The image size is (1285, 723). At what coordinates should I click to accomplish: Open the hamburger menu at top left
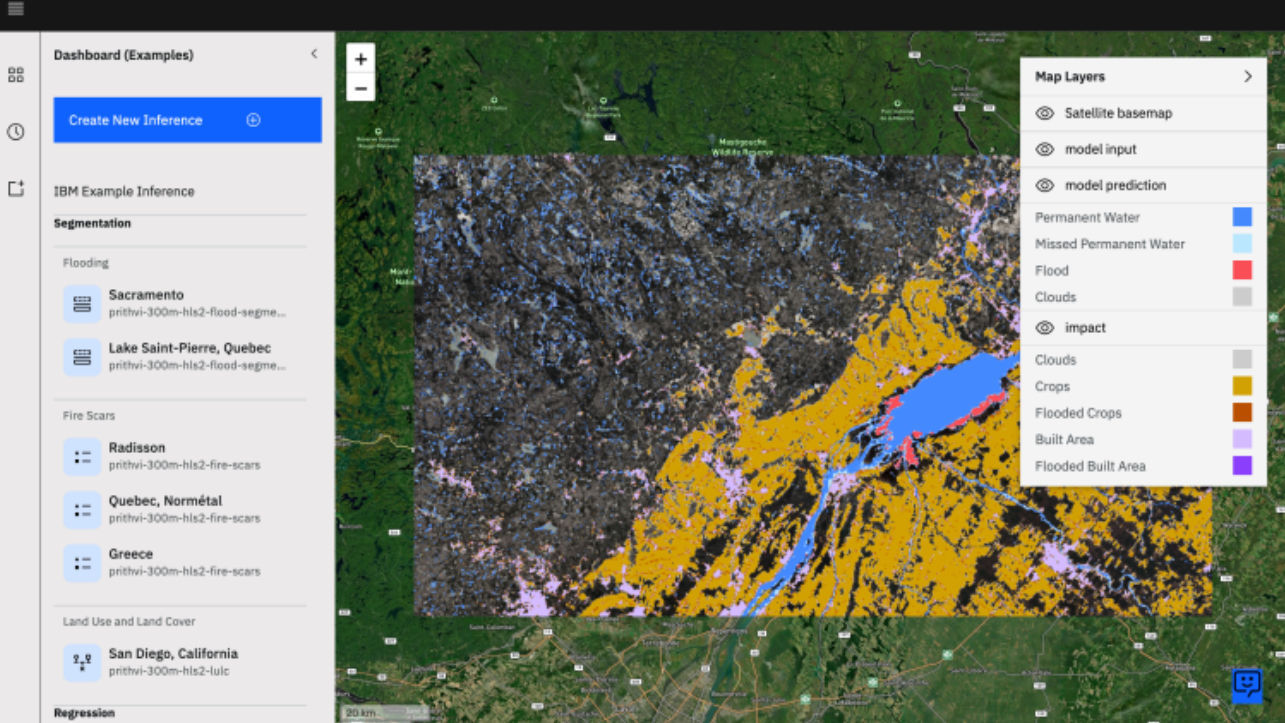tap(16, 10)
